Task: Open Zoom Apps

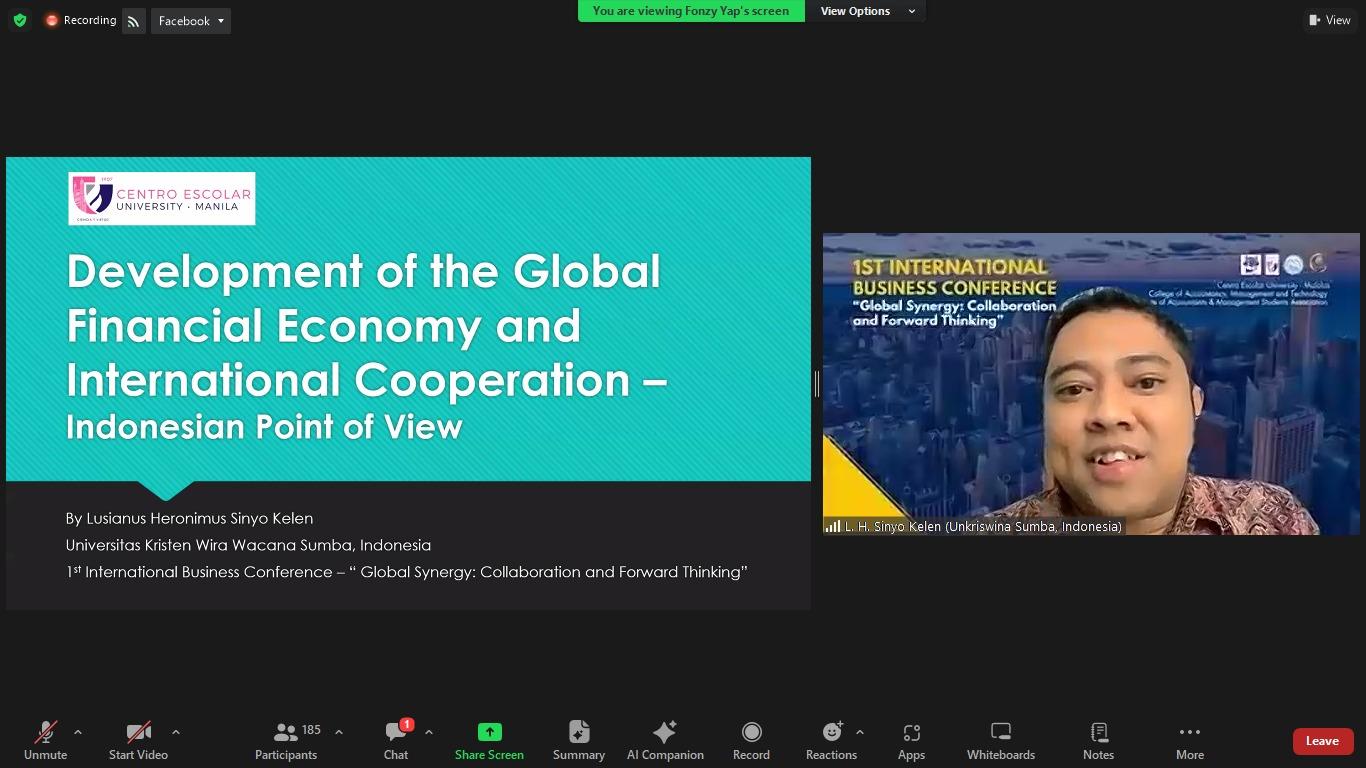Action: tap(911, 741)
